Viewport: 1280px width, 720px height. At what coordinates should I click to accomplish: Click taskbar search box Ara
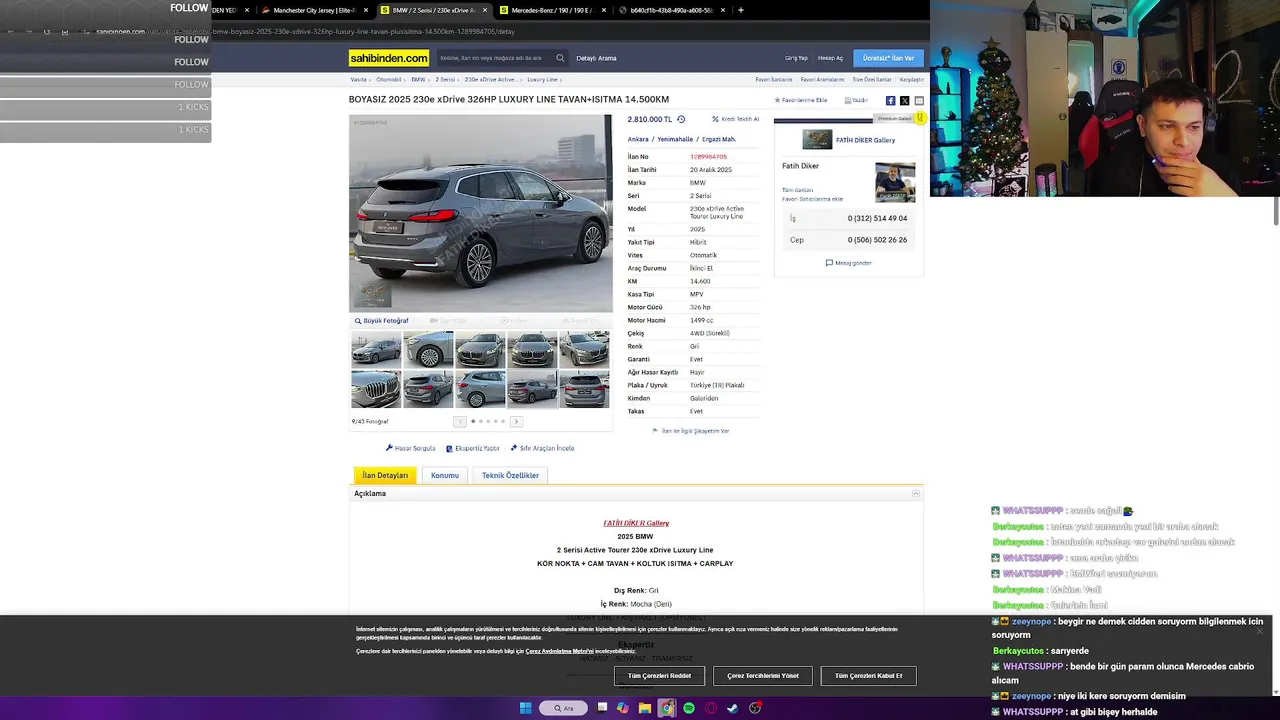coord(563,708)
